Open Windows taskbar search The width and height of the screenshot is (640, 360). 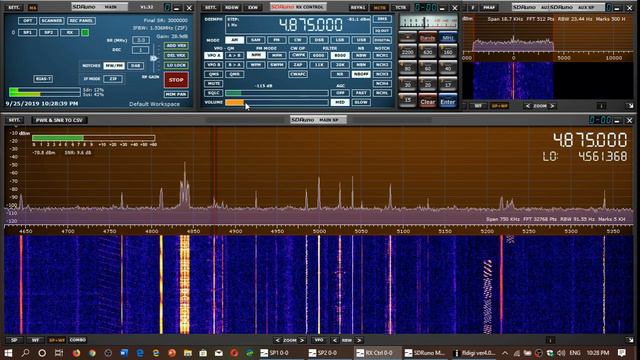pyautogui.click(x=25, y=353)
